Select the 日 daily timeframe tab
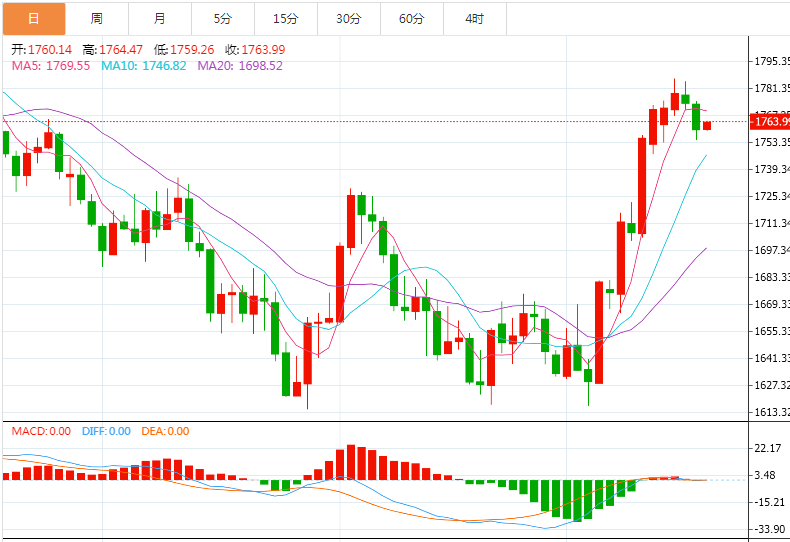Viewport: 790px width, 542px height. click(34, 19)
